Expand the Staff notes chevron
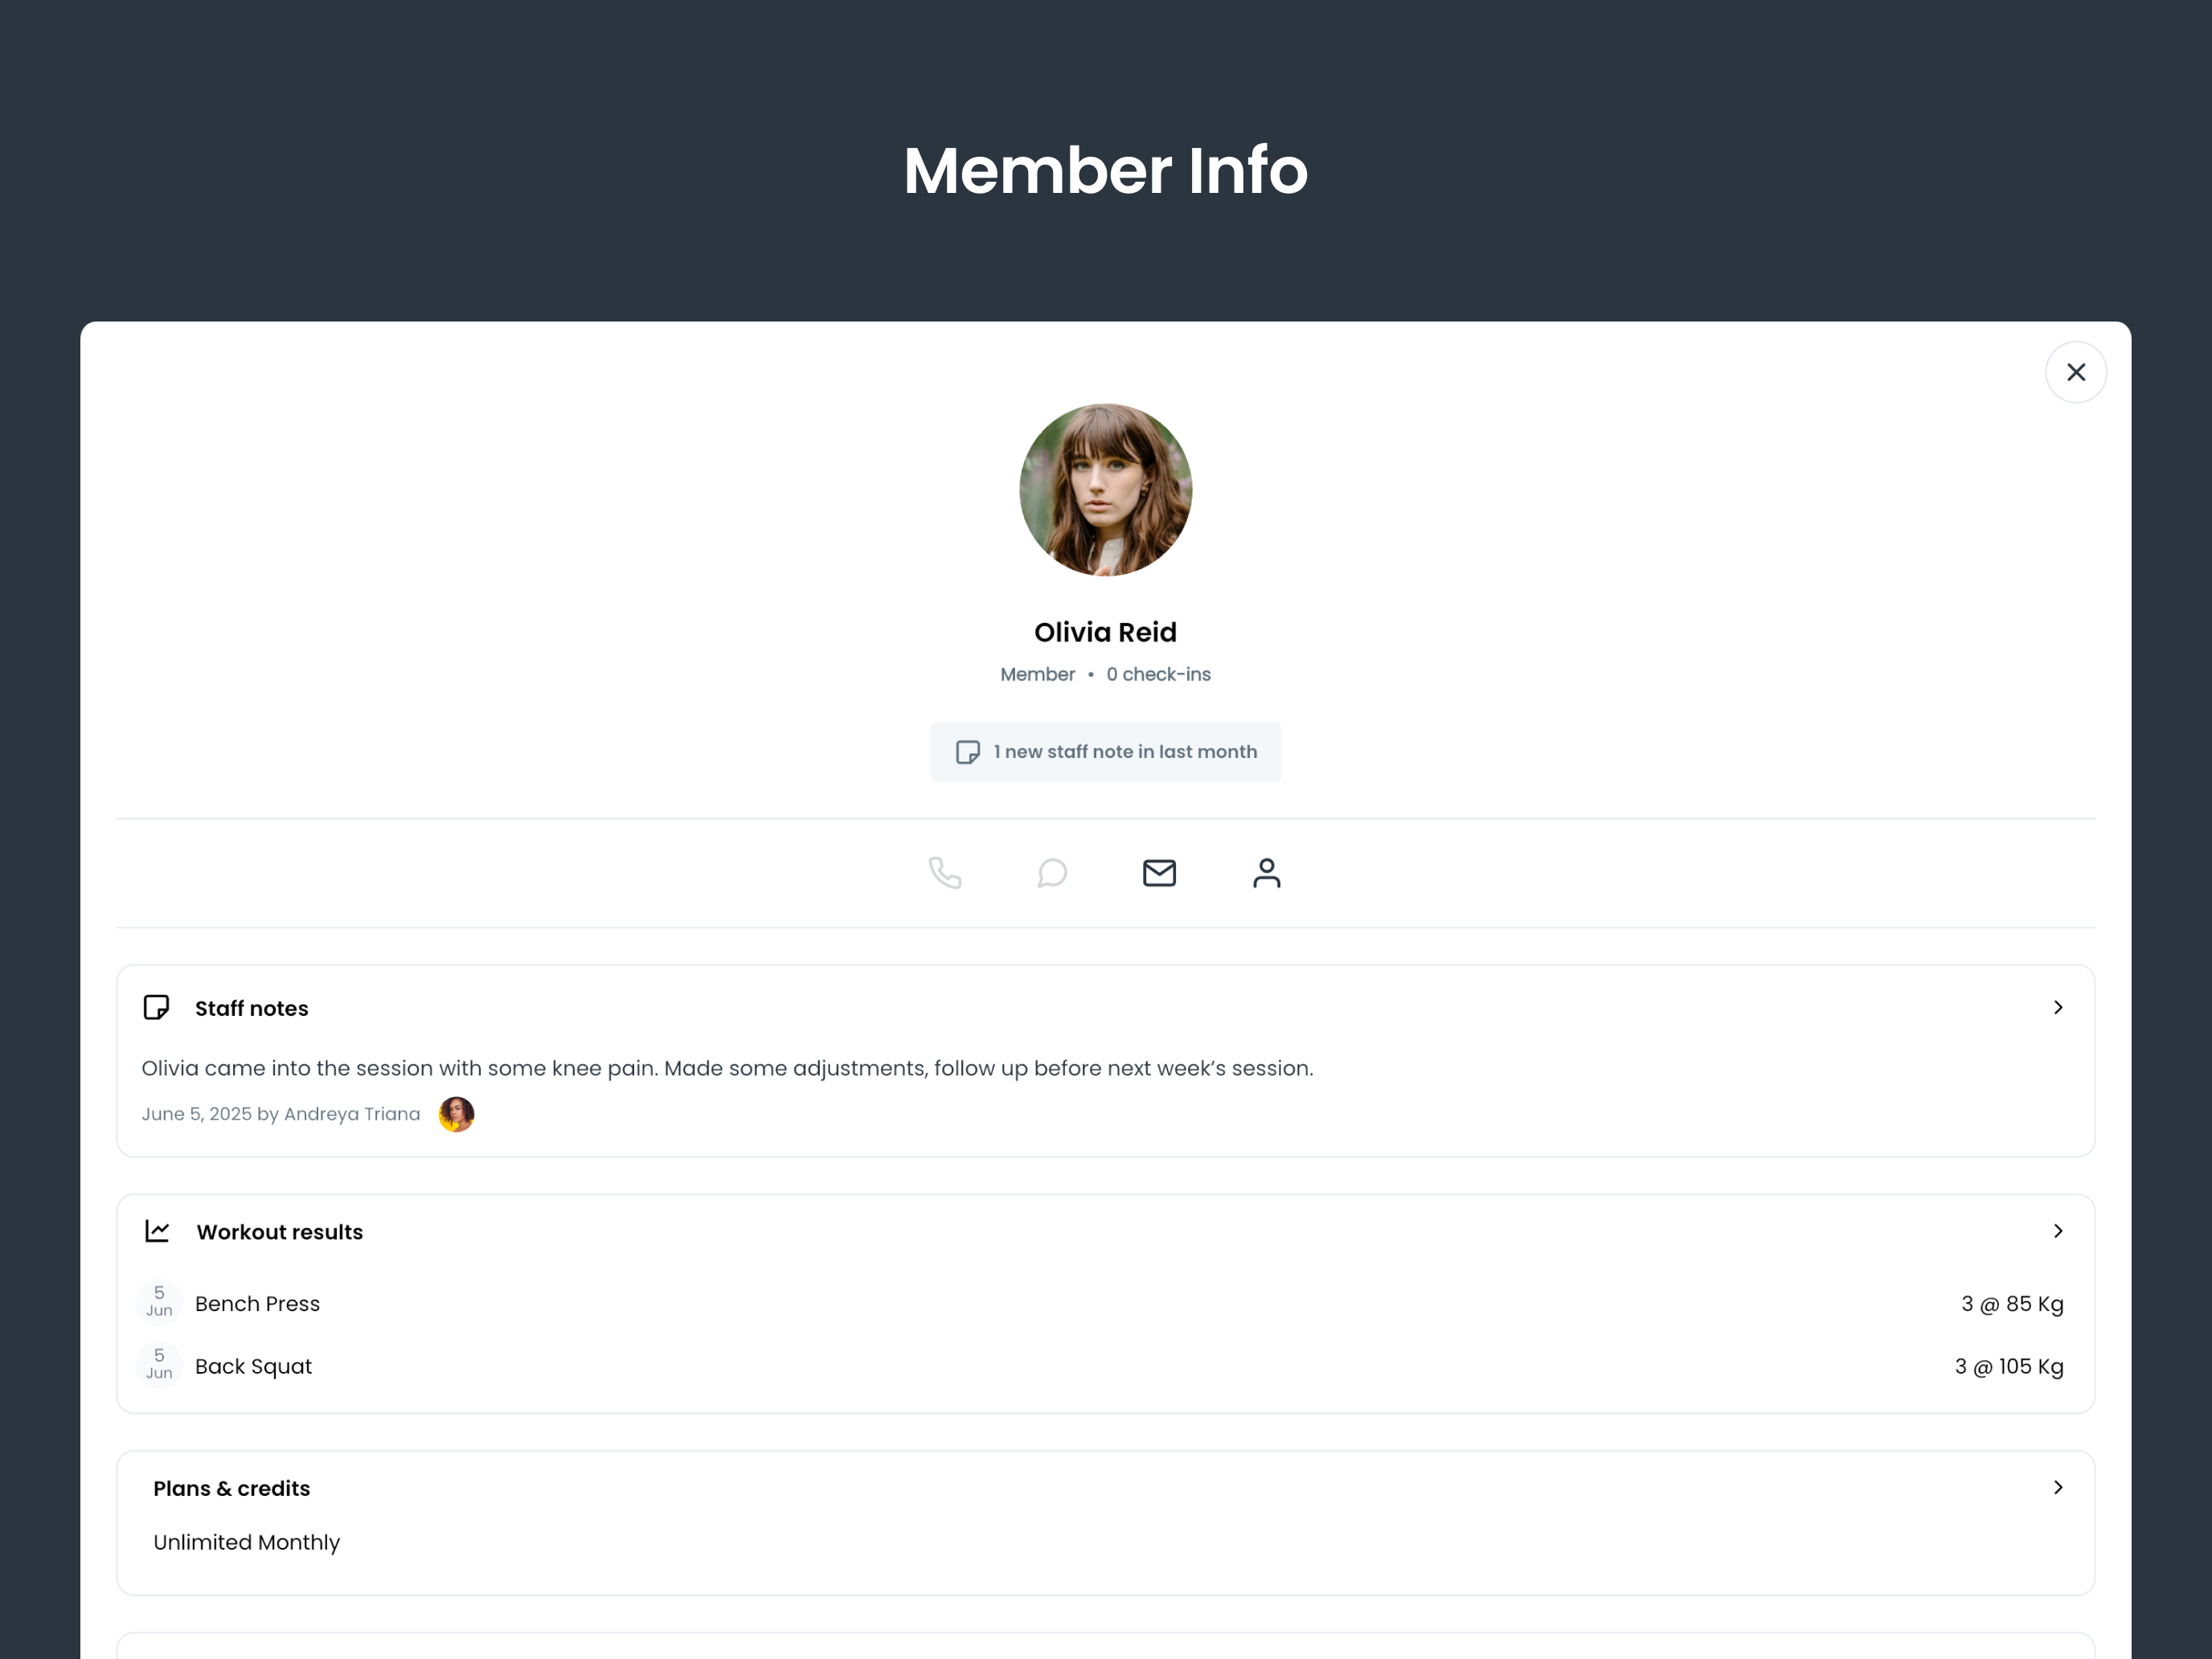 pos(2057,1007)
